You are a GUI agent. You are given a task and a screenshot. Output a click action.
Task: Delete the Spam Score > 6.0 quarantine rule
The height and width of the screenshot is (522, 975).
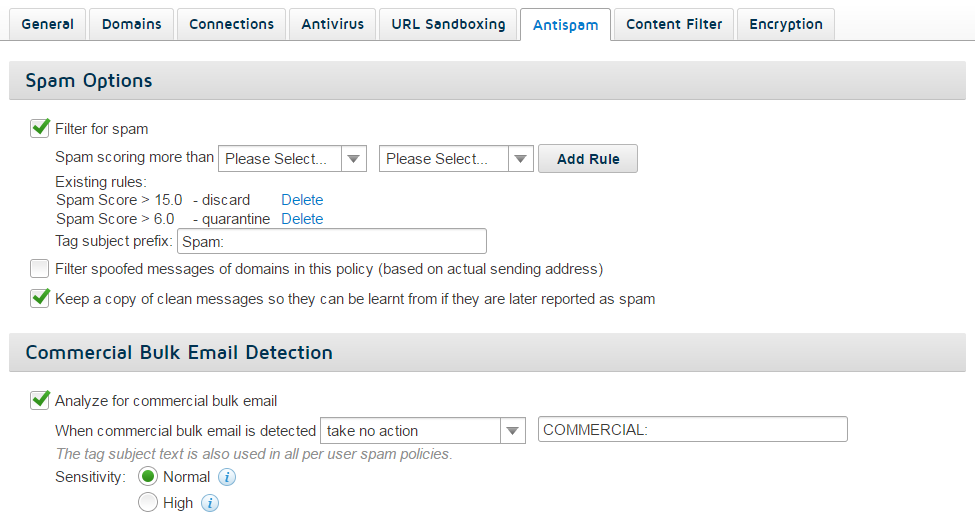[x=302, y=219]
